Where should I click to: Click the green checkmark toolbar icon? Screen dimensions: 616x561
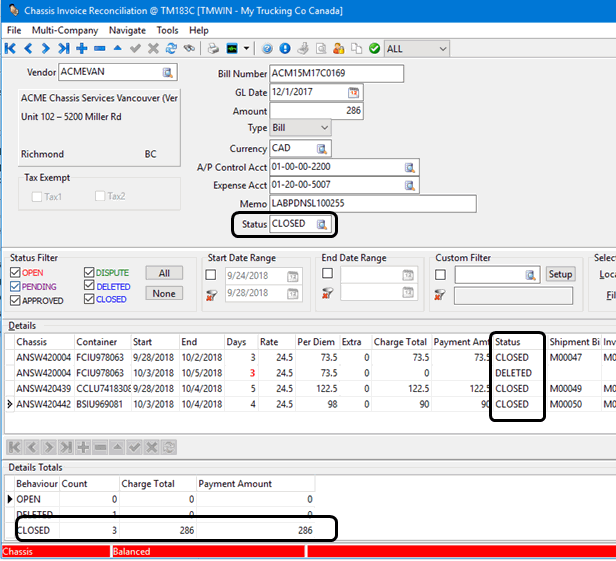point(373,48)
